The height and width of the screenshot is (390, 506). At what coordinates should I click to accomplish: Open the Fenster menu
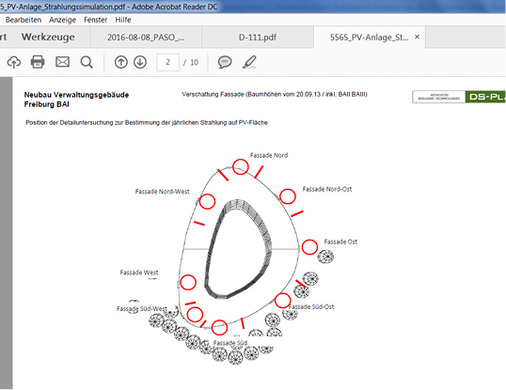[x=95, y=20]
